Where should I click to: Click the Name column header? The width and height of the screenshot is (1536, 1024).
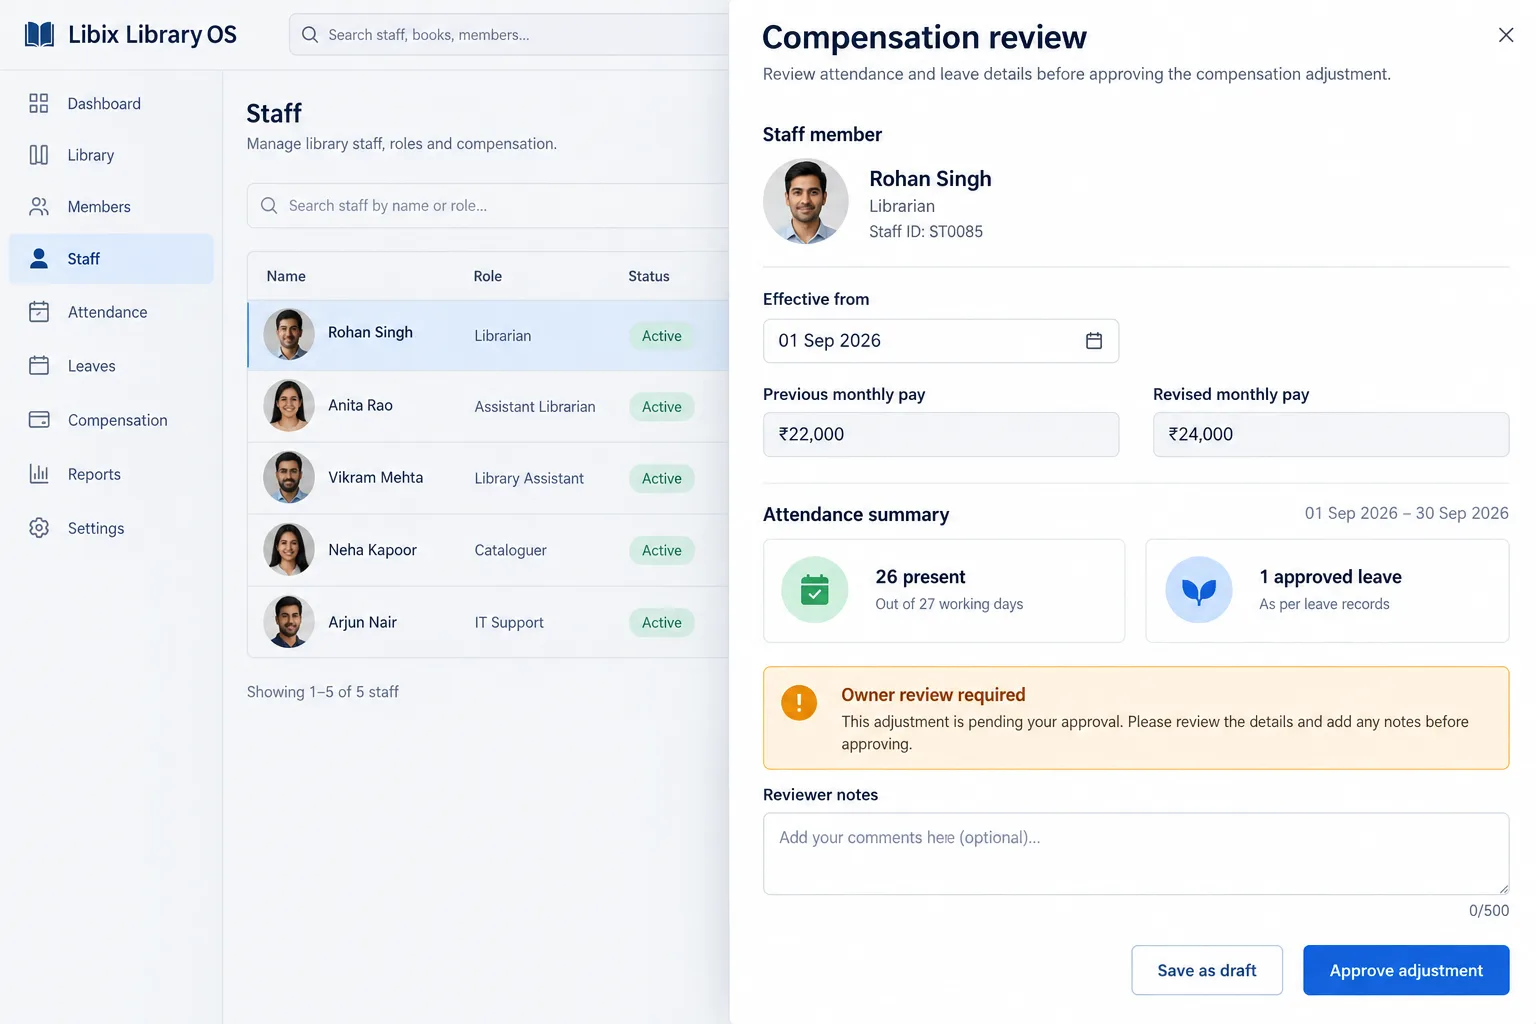click(x=286, y=276)
